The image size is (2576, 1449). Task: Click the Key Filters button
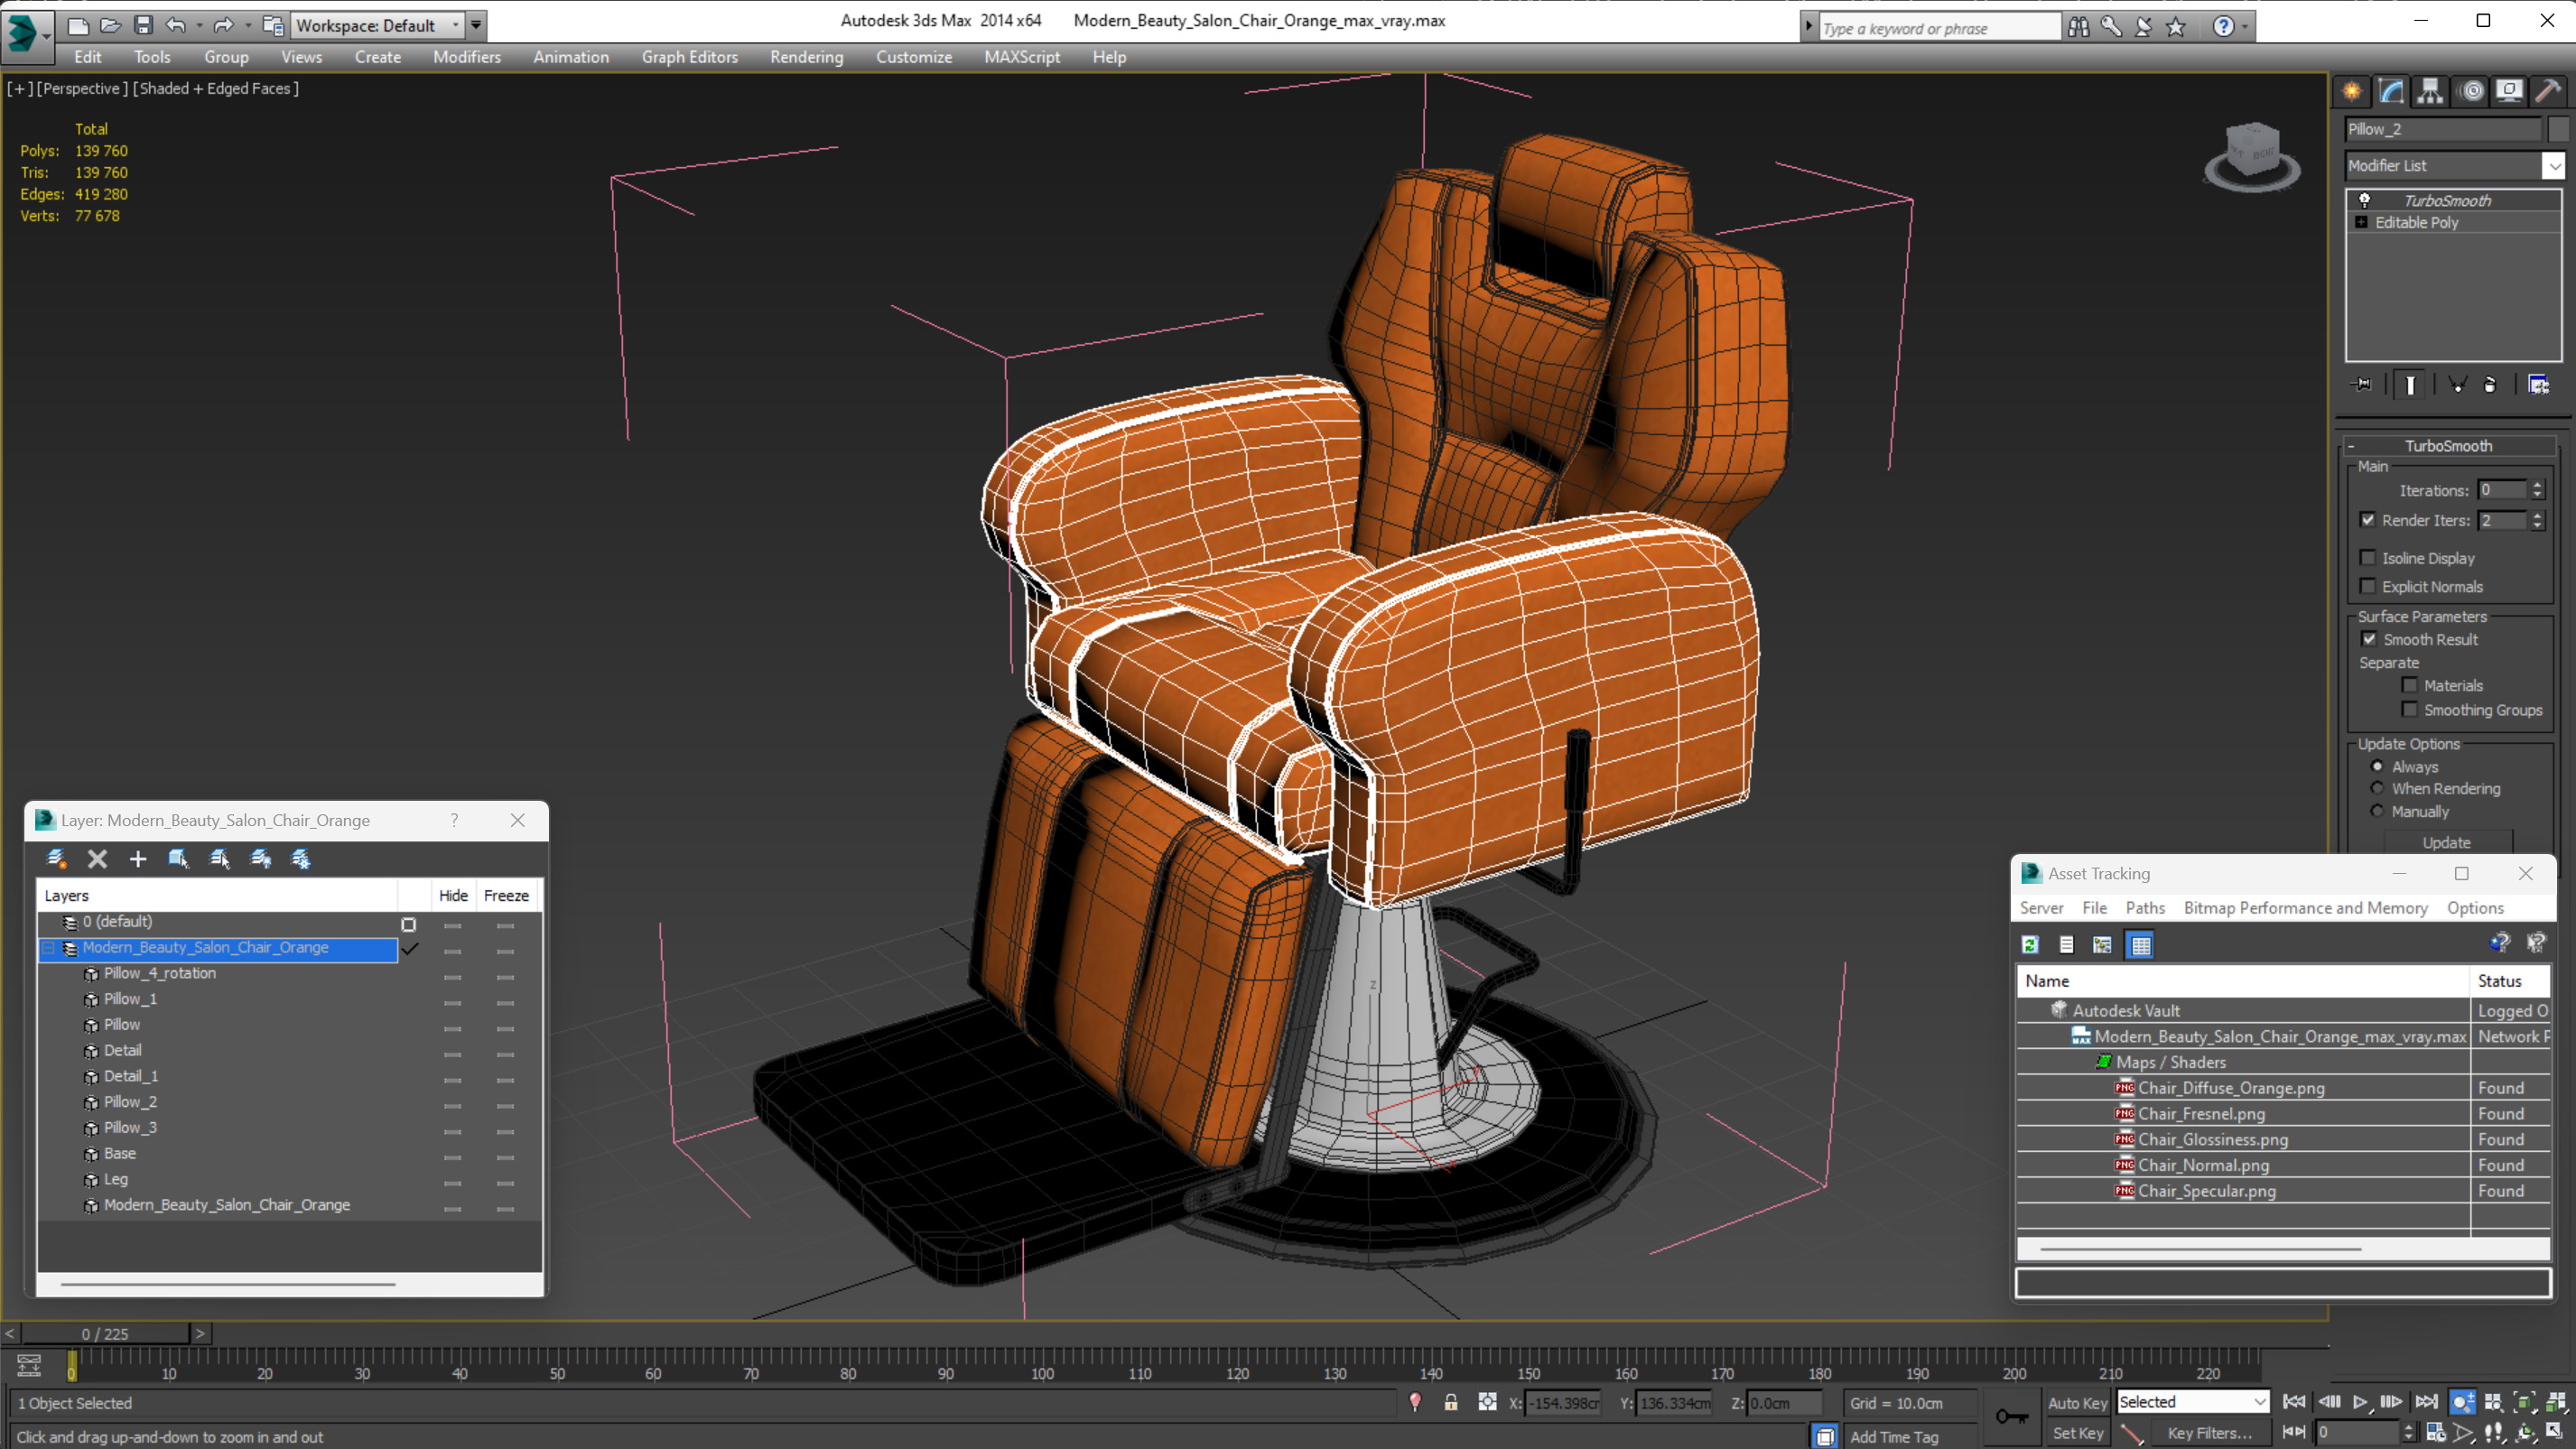coord(2209,1433)
